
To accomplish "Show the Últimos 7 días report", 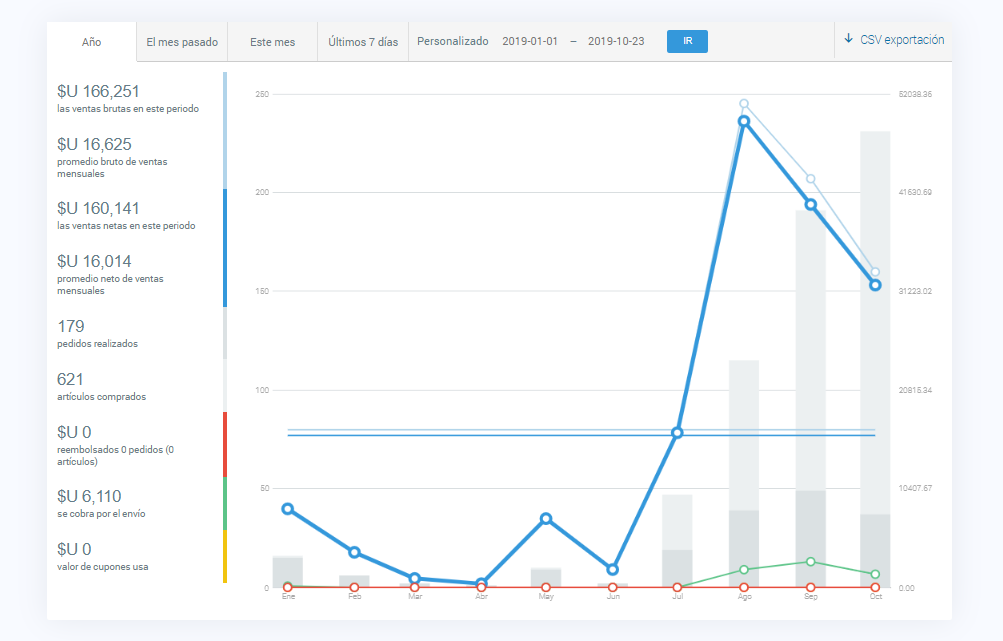I will tap(363, 42).
